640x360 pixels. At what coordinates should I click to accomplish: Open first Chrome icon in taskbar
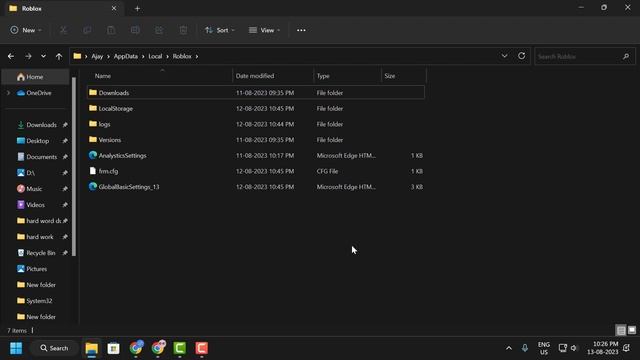click(x=136, y=348)
